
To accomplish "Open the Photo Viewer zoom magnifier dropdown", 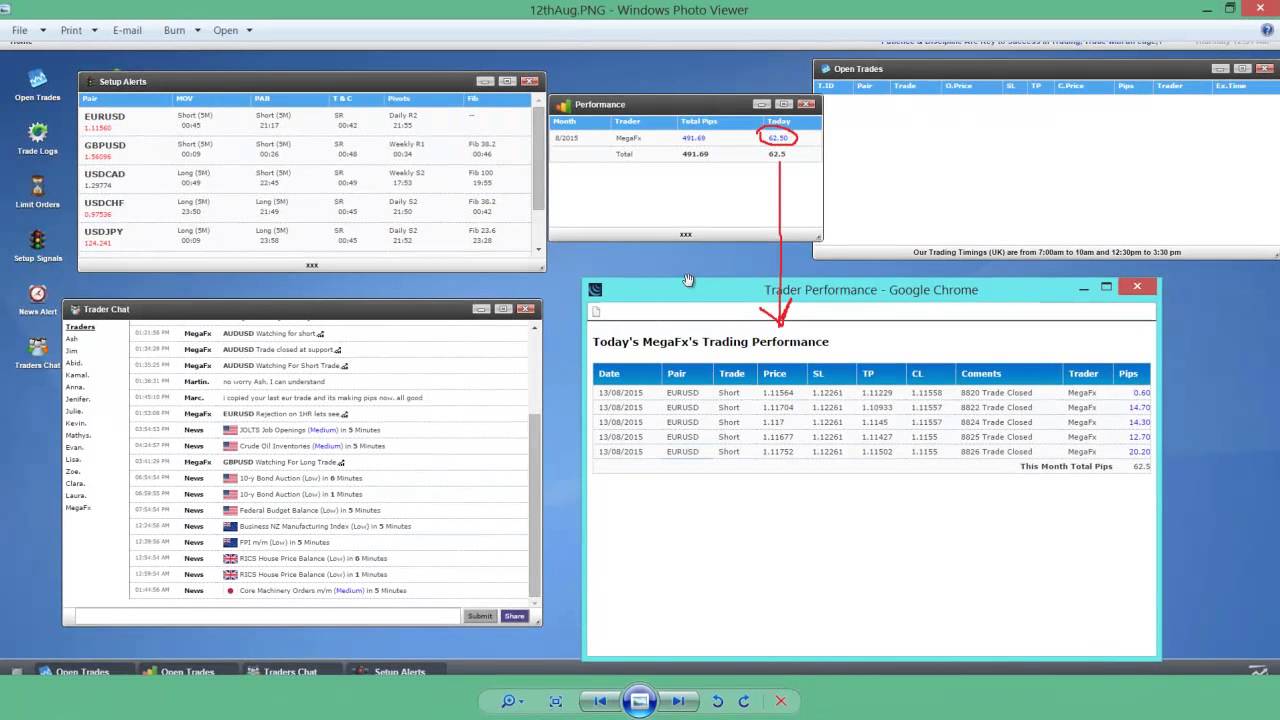I will (x=512, y=702).
